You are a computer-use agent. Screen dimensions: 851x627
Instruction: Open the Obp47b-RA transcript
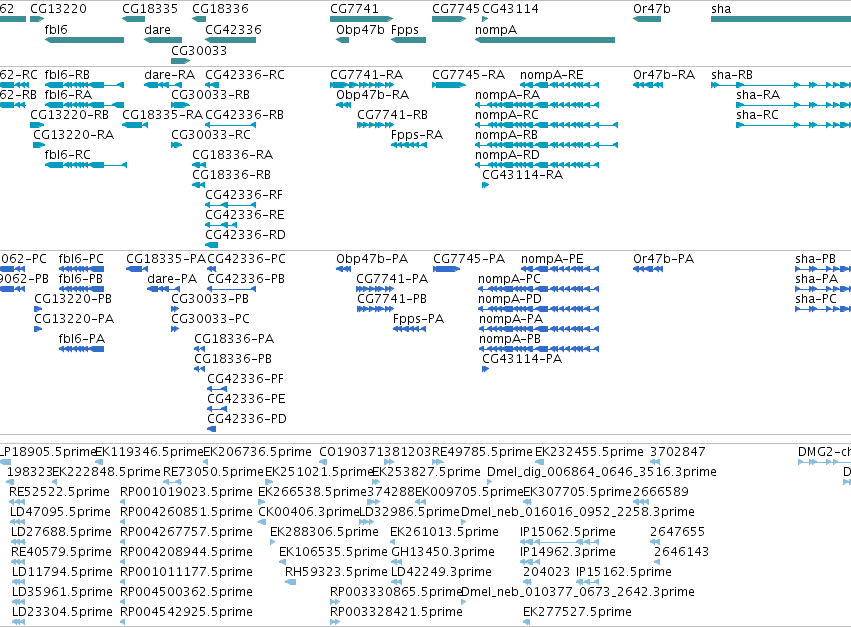[372, 94]
